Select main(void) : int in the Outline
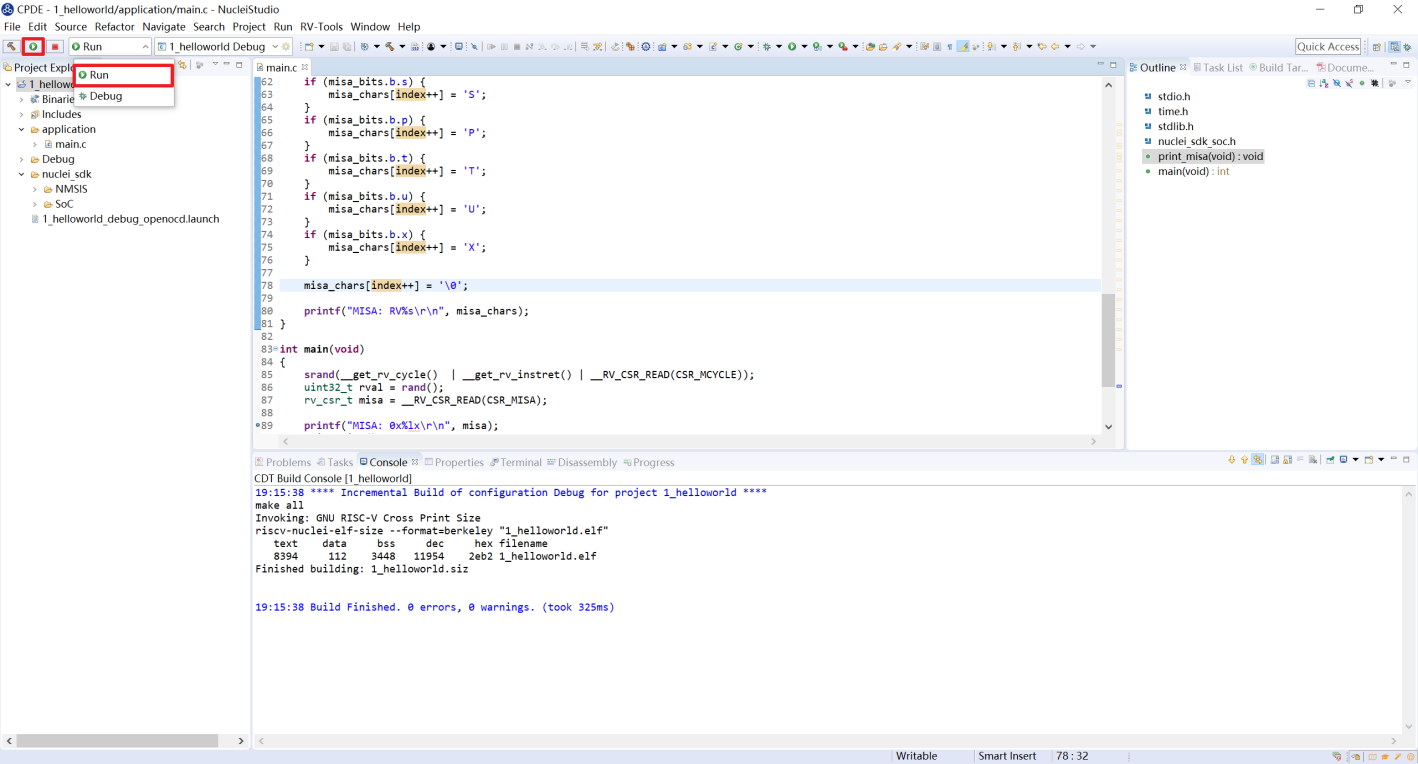1418x764 pixels. point(1193,171)
